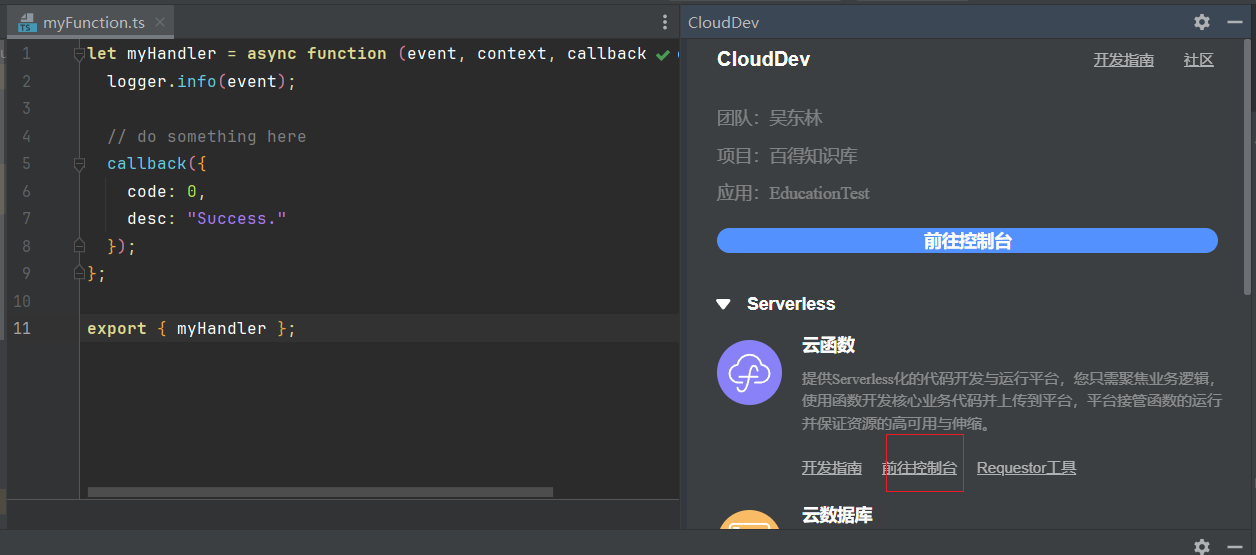Click the blue 前往控制台 button
Screen dimensions: 1256x555
[x=967, y=241]
